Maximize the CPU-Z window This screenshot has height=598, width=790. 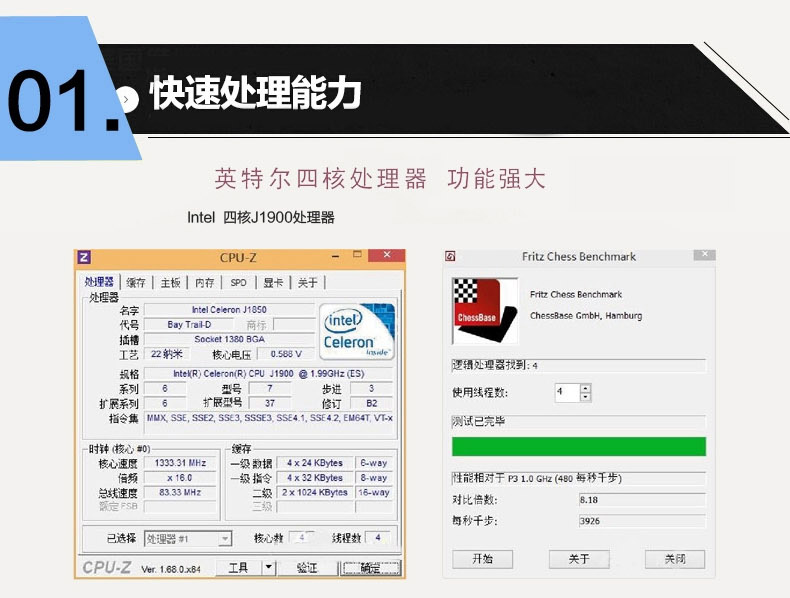pos(357,255)
